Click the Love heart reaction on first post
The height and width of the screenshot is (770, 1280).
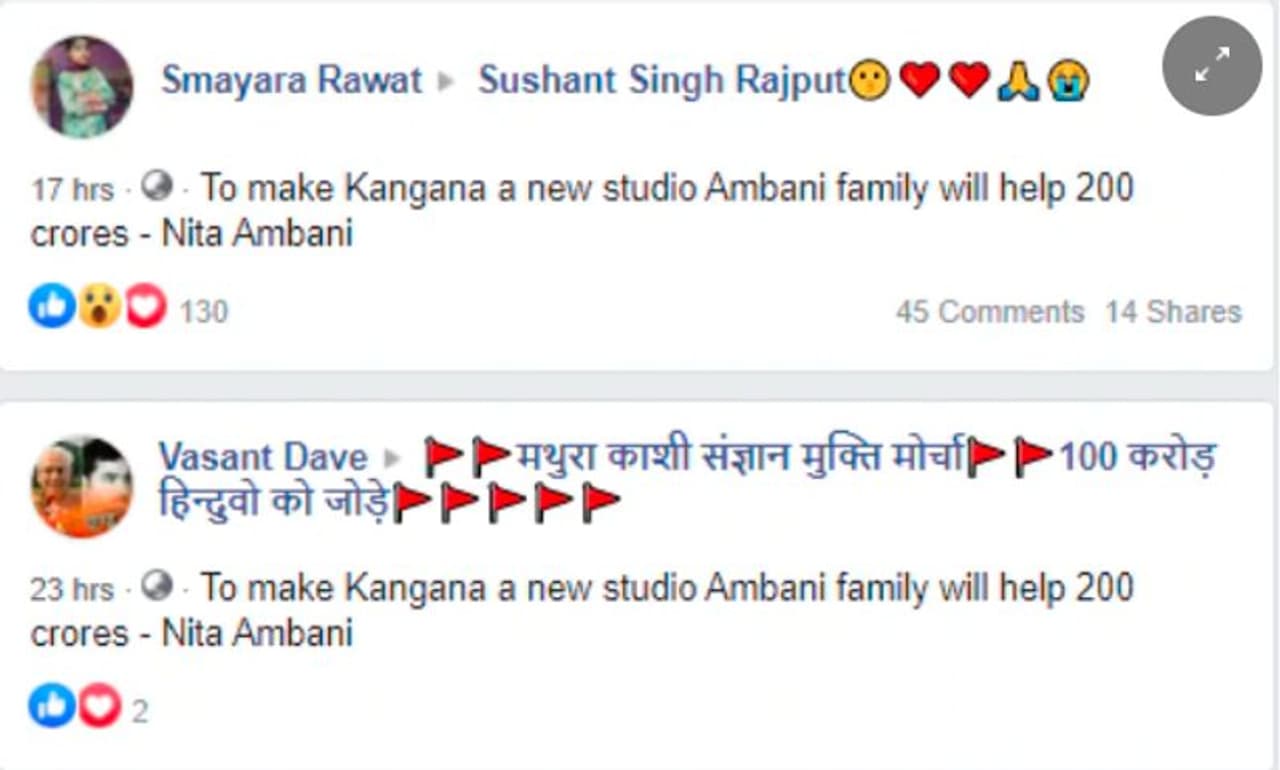[146, 306]
